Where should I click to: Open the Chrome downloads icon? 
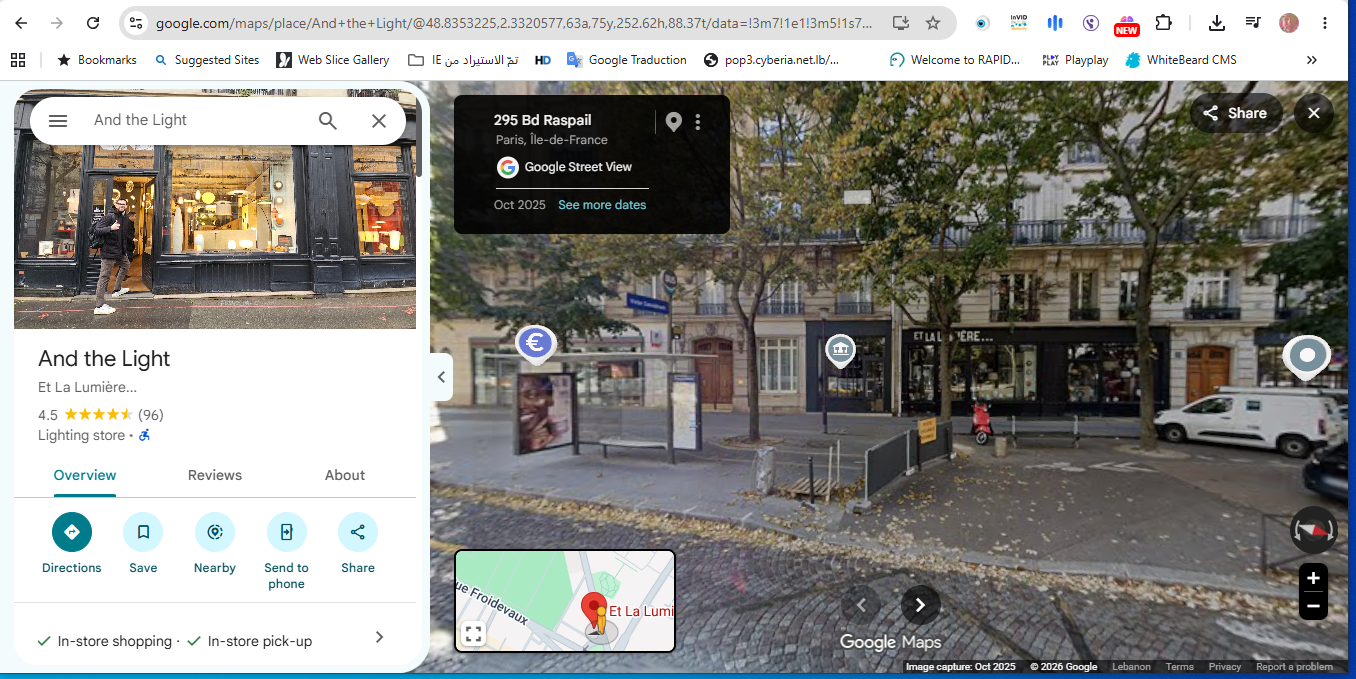click(1217, 23)
